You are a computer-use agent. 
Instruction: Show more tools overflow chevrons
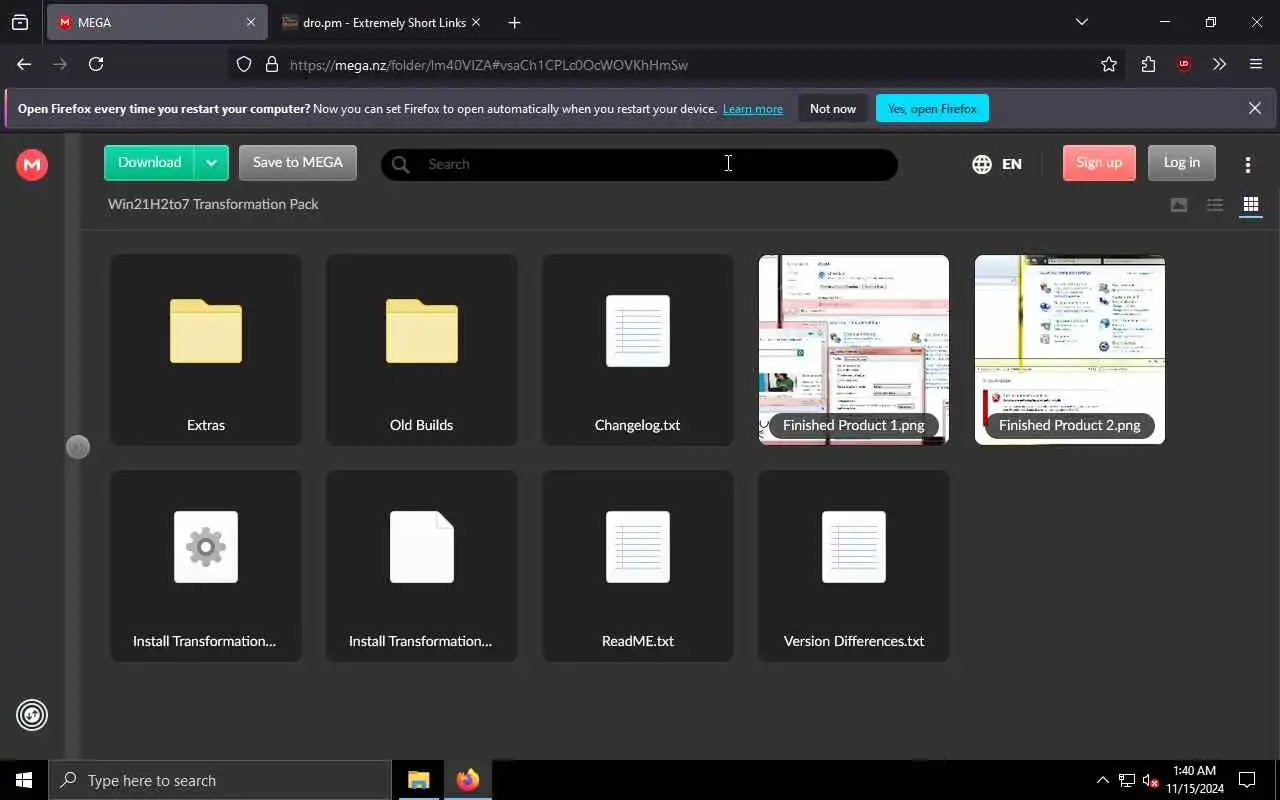point(1219,64)
